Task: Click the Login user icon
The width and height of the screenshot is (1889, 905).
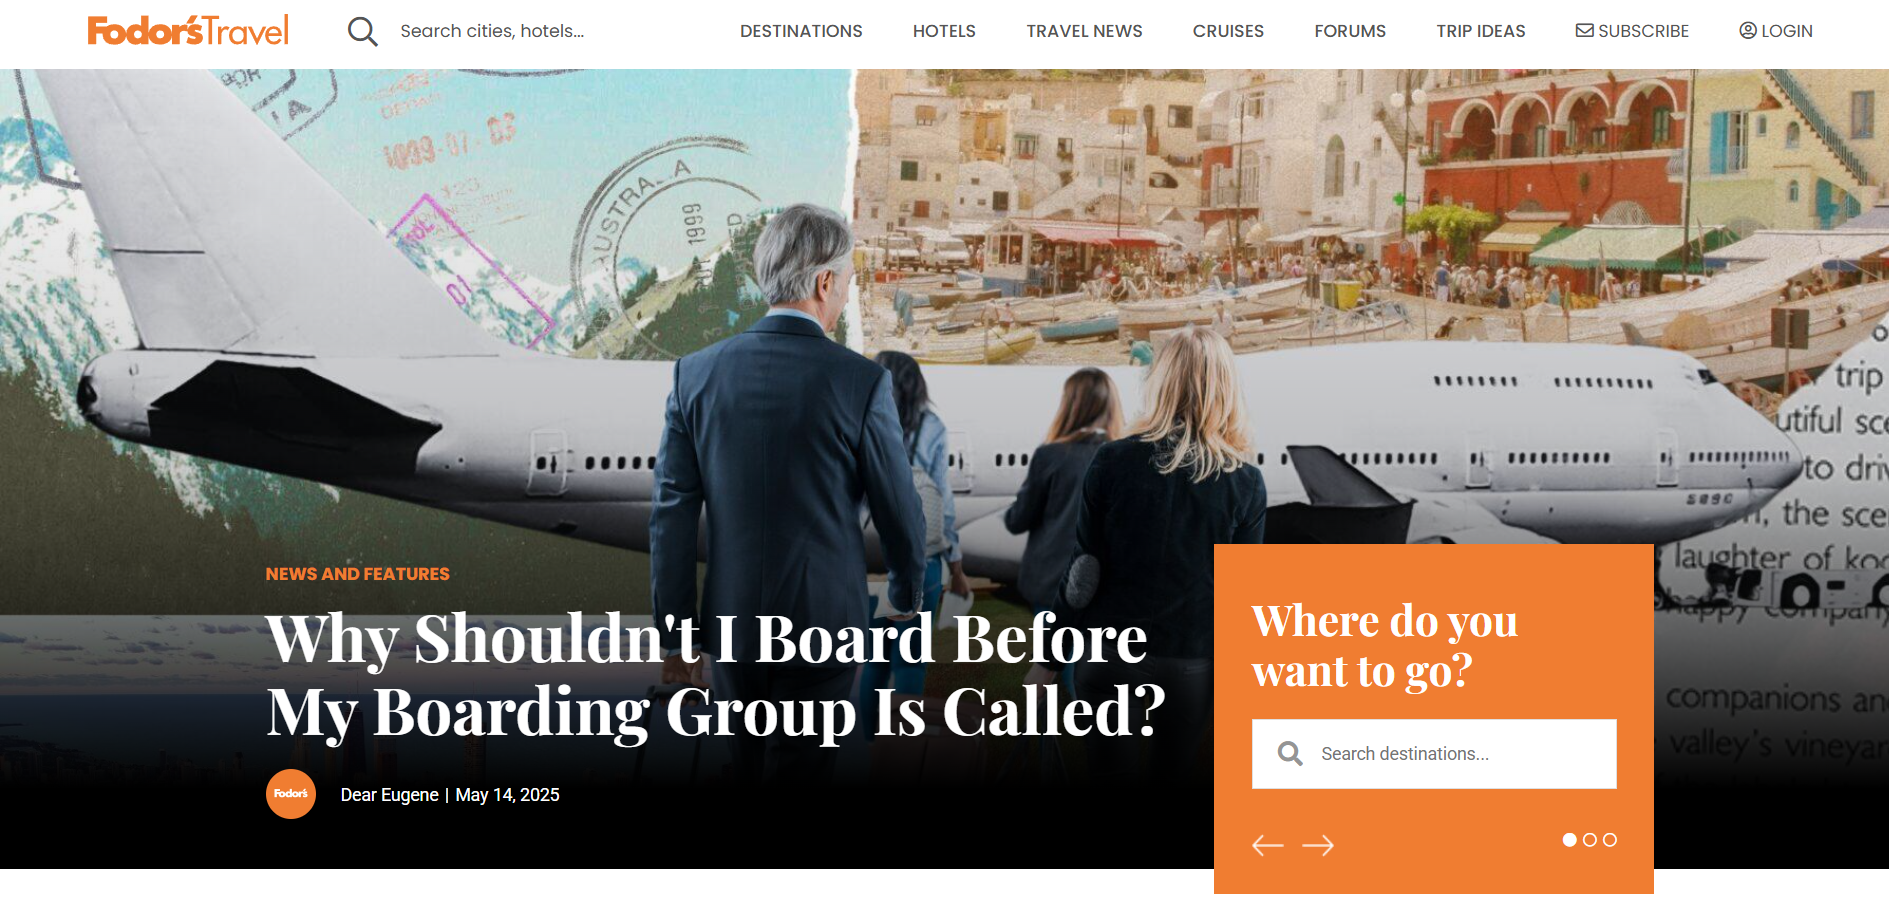Action: [x=1748, y=30]
